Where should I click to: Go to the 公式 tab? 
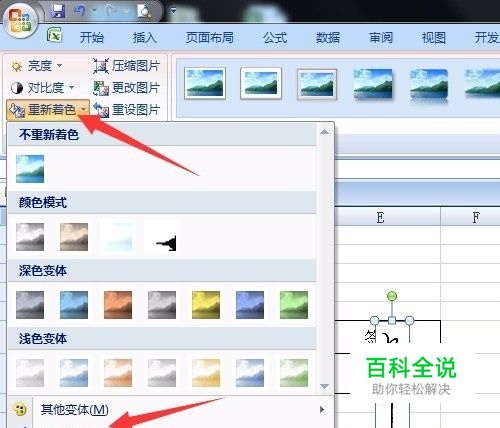tap(275, 38)
